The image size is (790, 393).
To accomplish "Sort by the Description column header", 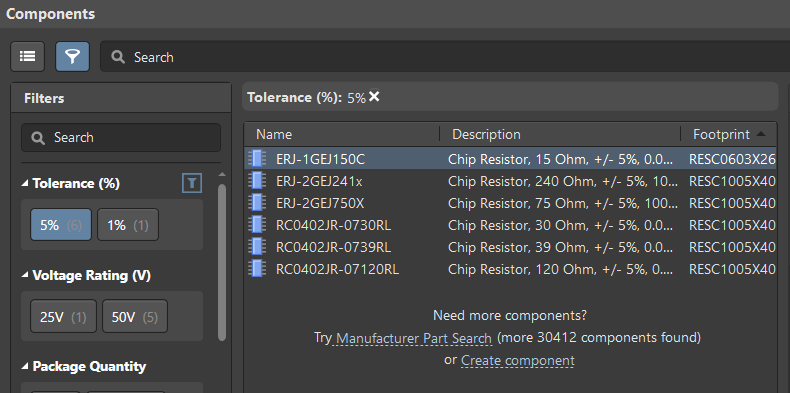I will point(486,135).
